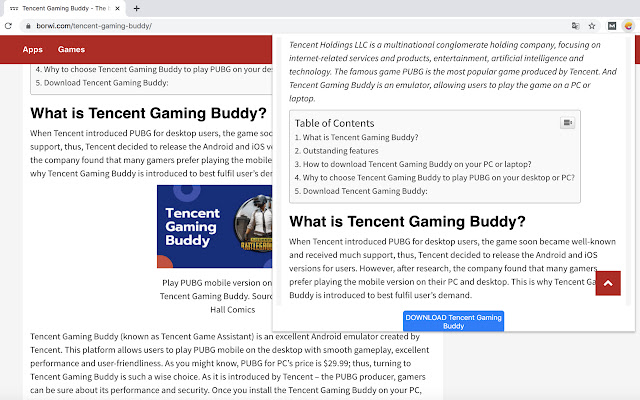
Task: Click the red scroll-to-top arrow button
Action: [608, 283]
